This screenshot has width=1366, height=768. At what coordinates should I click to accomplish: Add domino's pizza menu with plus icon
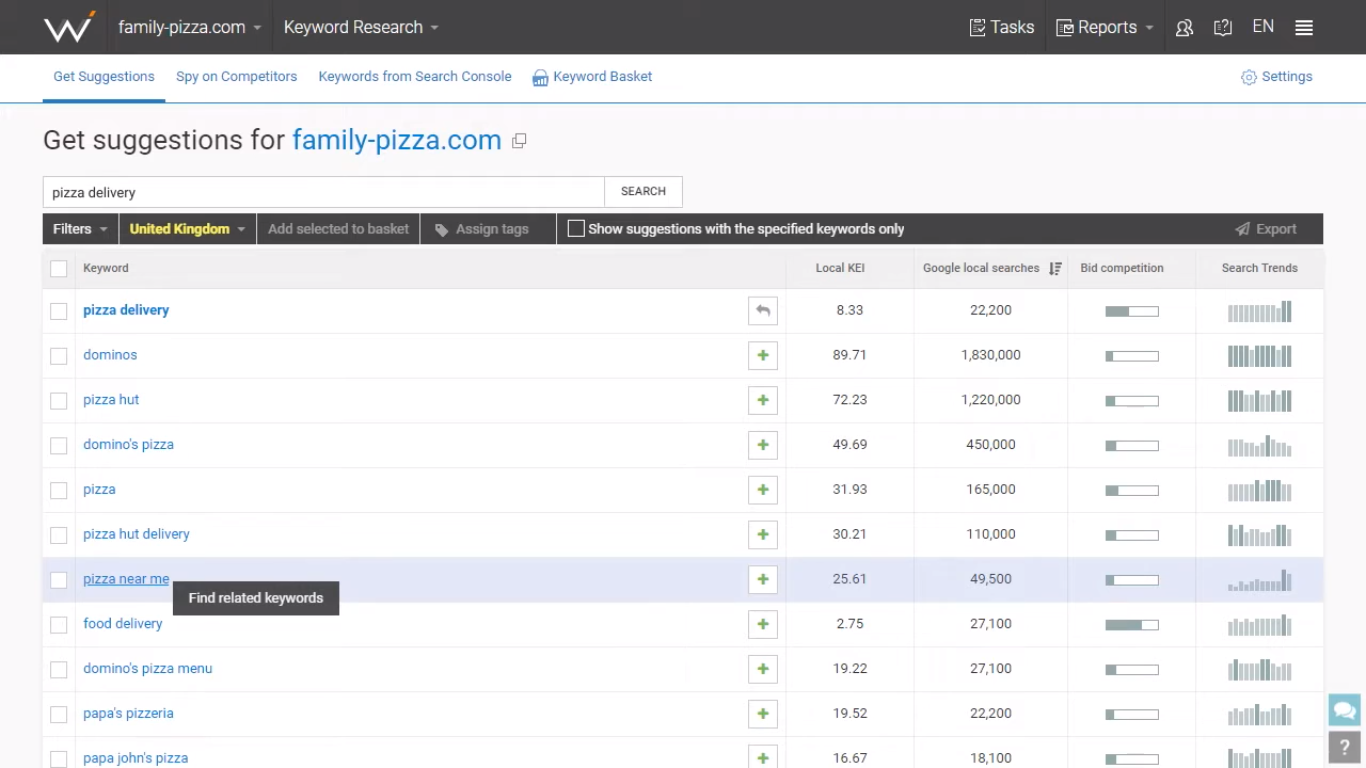[763, 669]
